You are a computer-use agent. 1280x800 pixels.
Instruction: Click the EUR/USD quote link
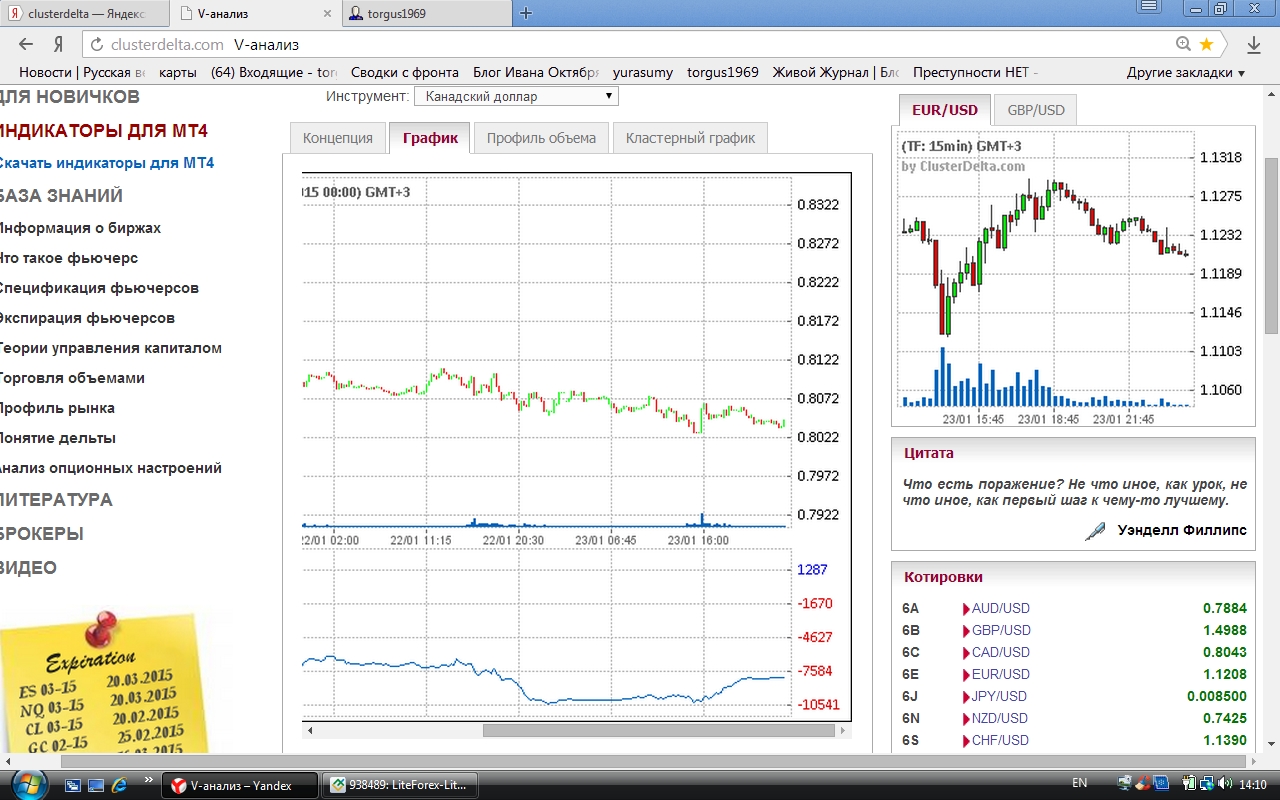[1000, 674]
